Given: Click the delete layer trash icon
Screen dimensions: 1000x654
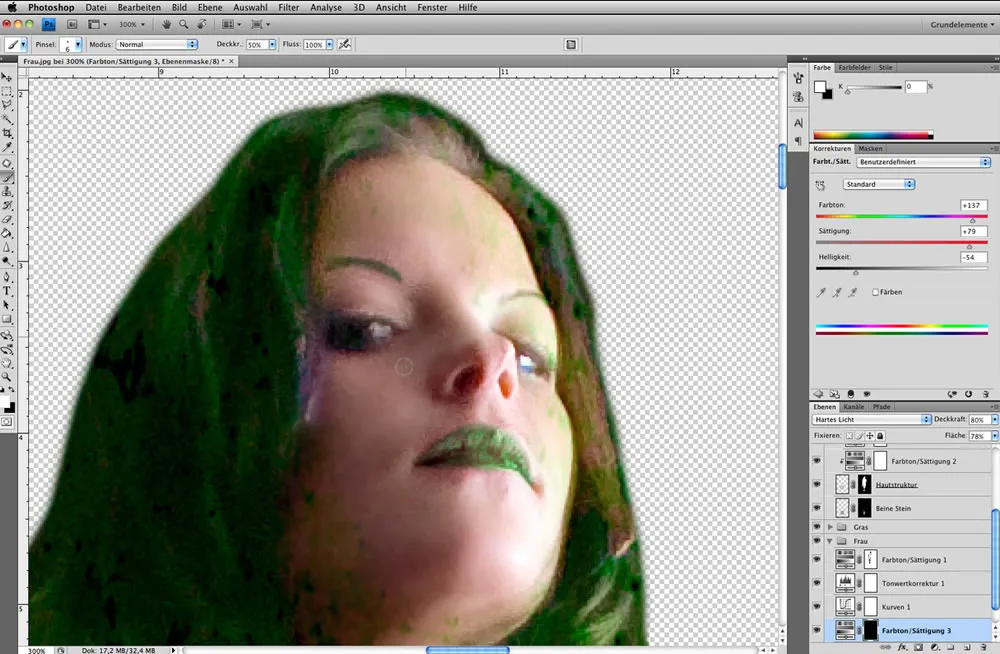Looking at the screenshot, I should pyautogui.click(x=982, y=647).
